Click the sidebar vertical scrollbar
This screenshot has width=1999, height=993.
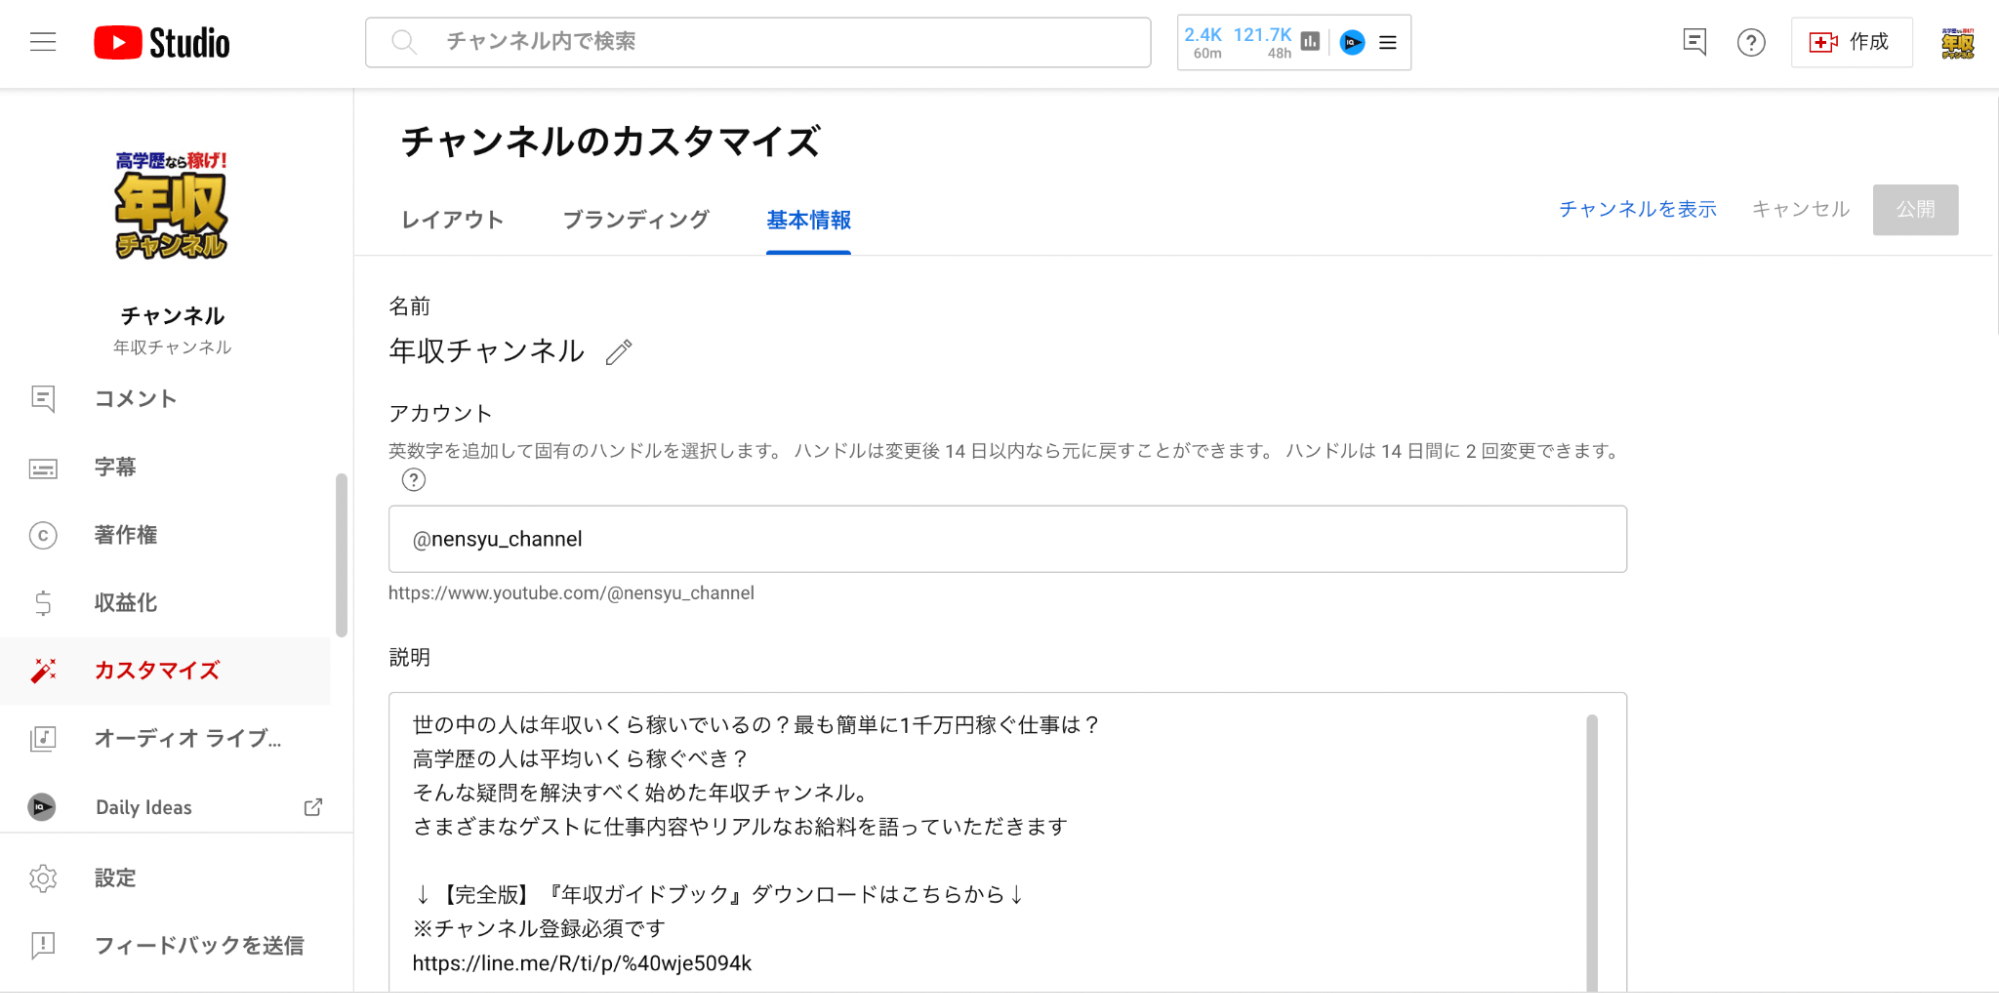coord(341,555)
